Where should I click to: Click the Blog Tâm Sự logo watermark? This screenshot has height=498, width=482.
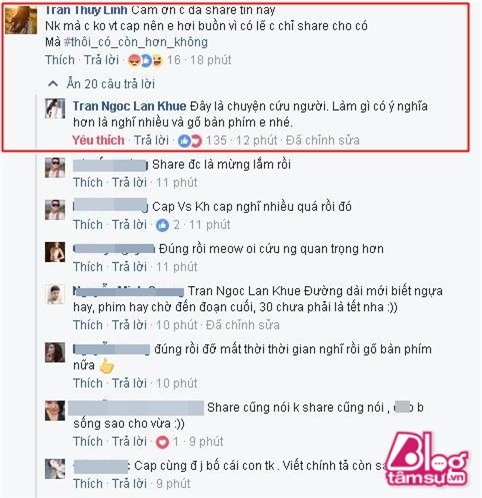coord(427,459)
